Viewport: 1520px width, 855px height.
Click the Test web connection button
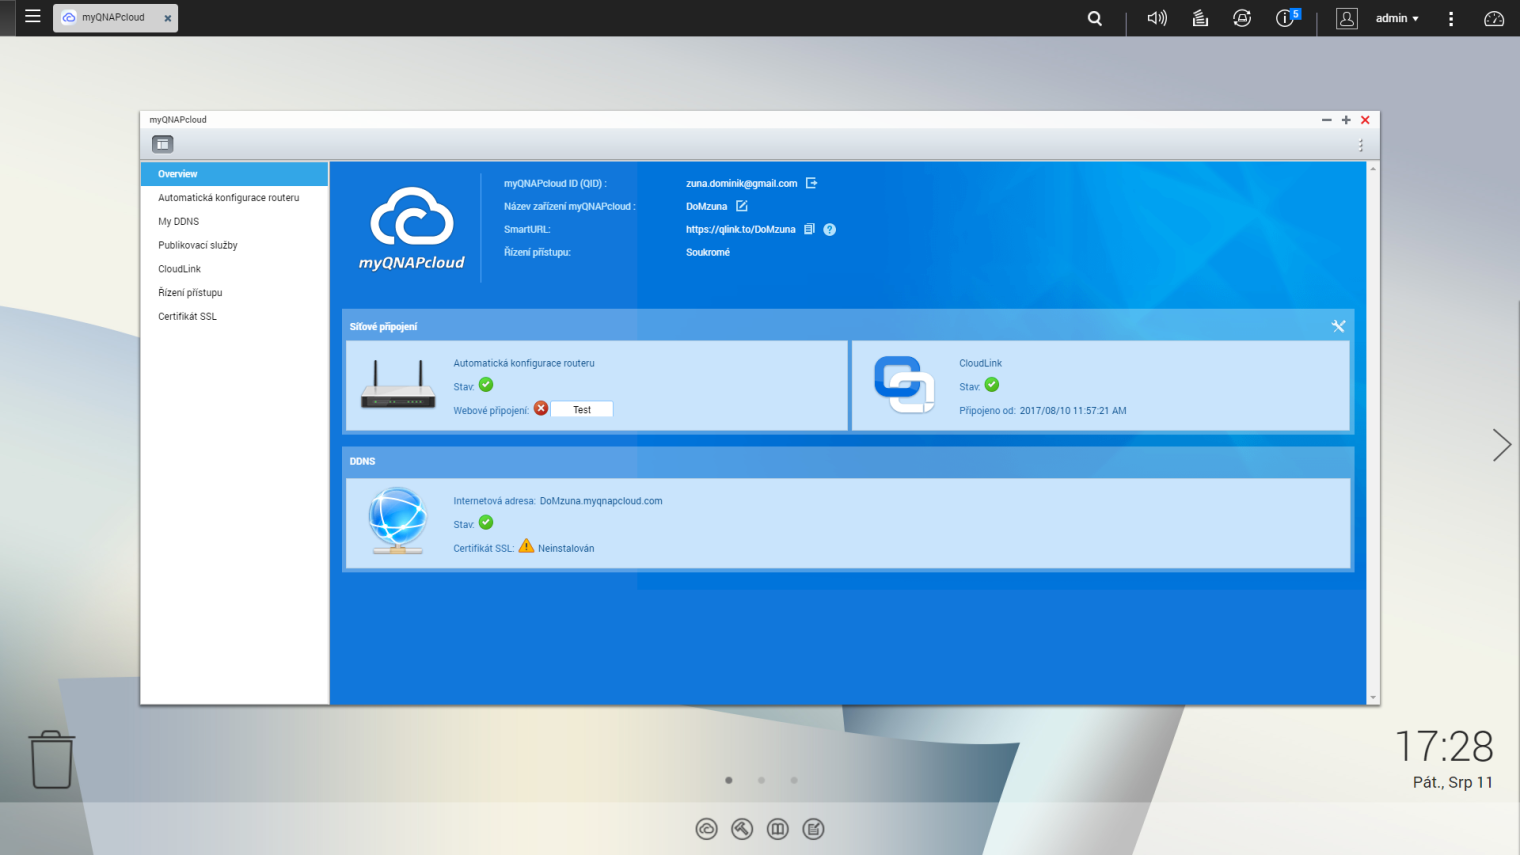click(x=582, y=410)
